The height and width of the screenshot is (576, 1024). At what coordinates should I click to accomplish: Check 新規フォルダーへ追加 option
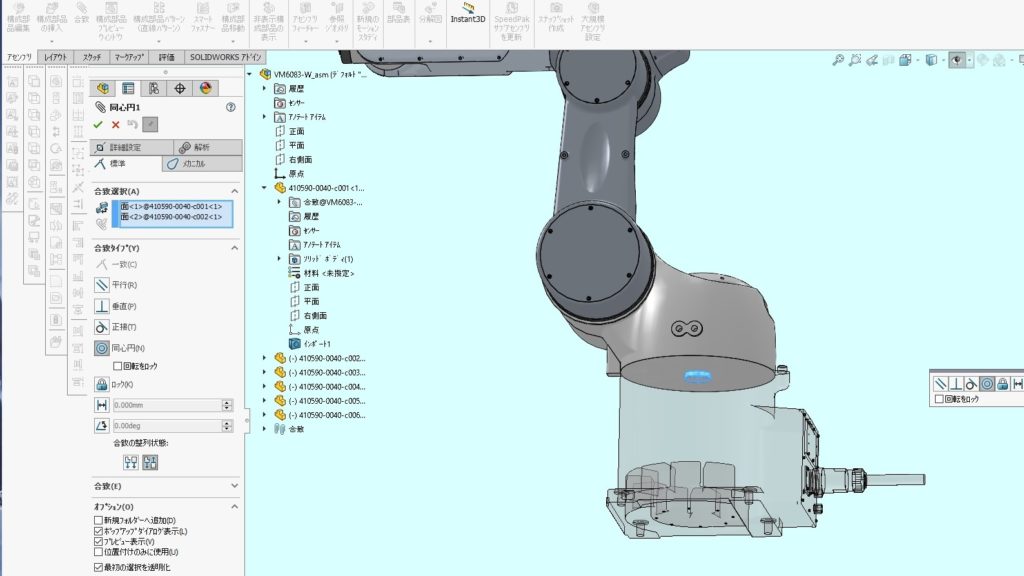[x=98, y=520]
